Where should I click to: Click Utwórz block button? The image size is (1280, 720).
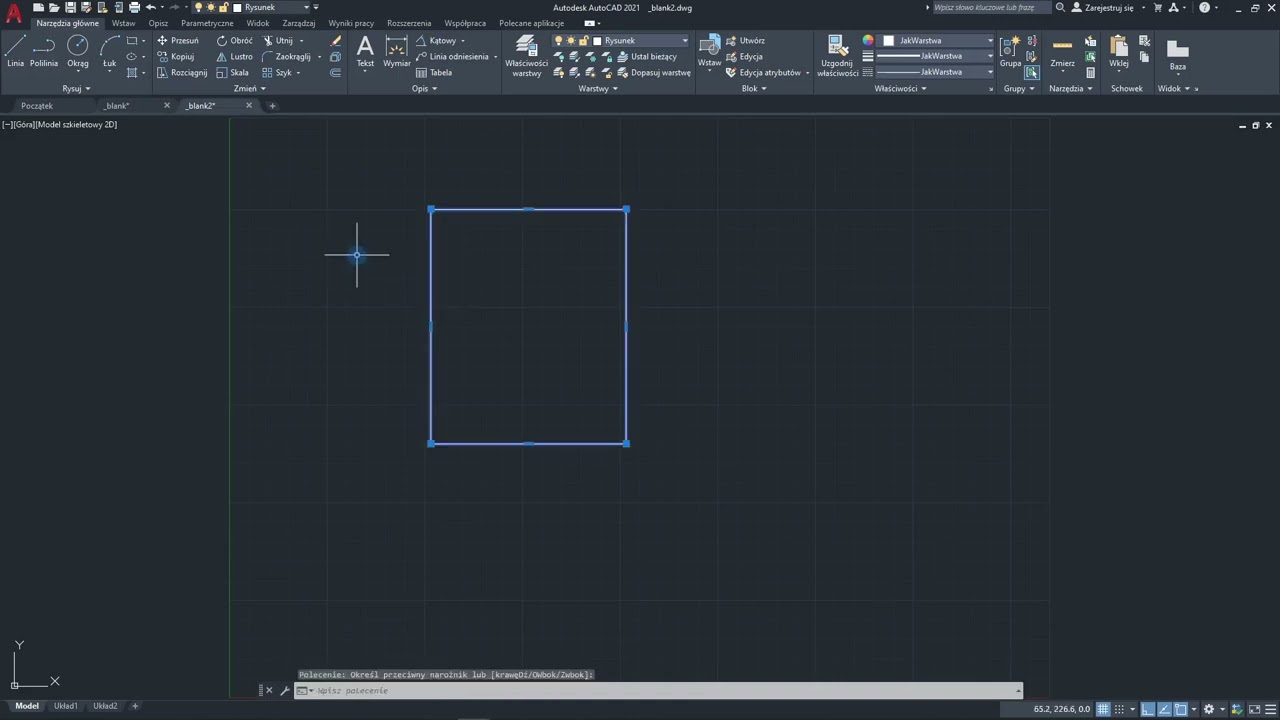(745, 41)
